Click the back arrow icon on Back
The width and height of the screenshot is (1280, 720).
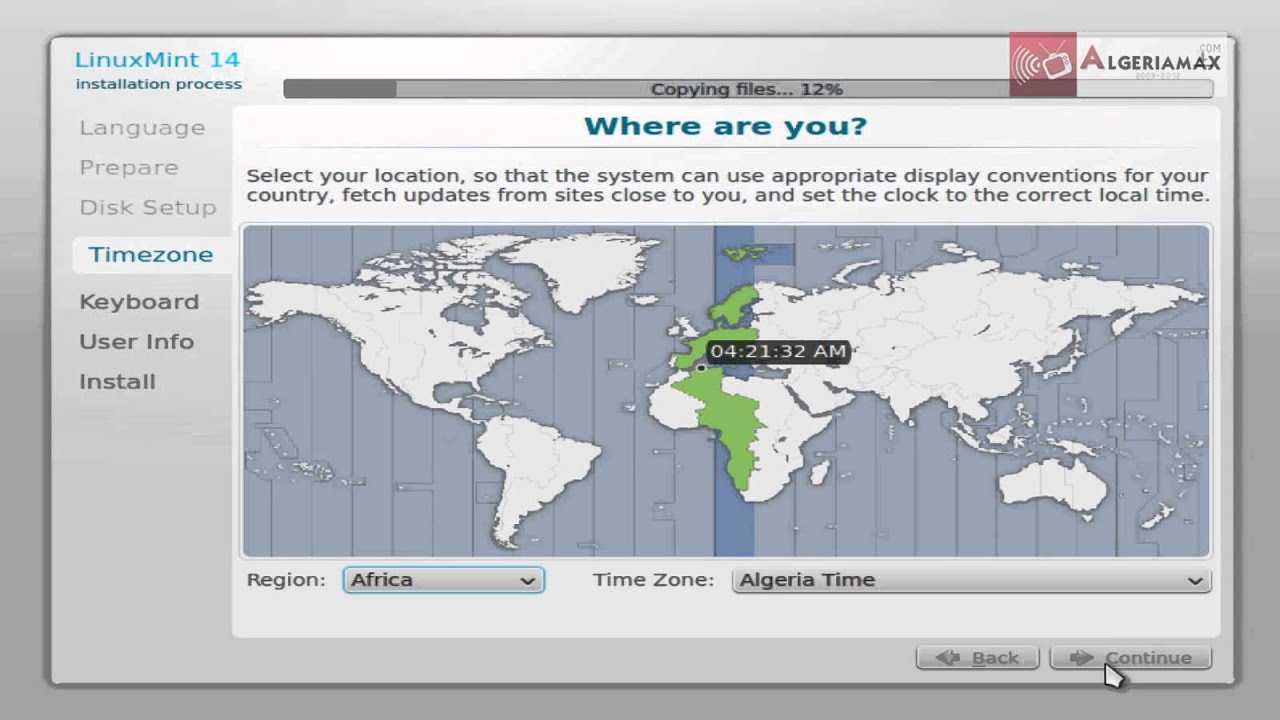tap(948, 657)
